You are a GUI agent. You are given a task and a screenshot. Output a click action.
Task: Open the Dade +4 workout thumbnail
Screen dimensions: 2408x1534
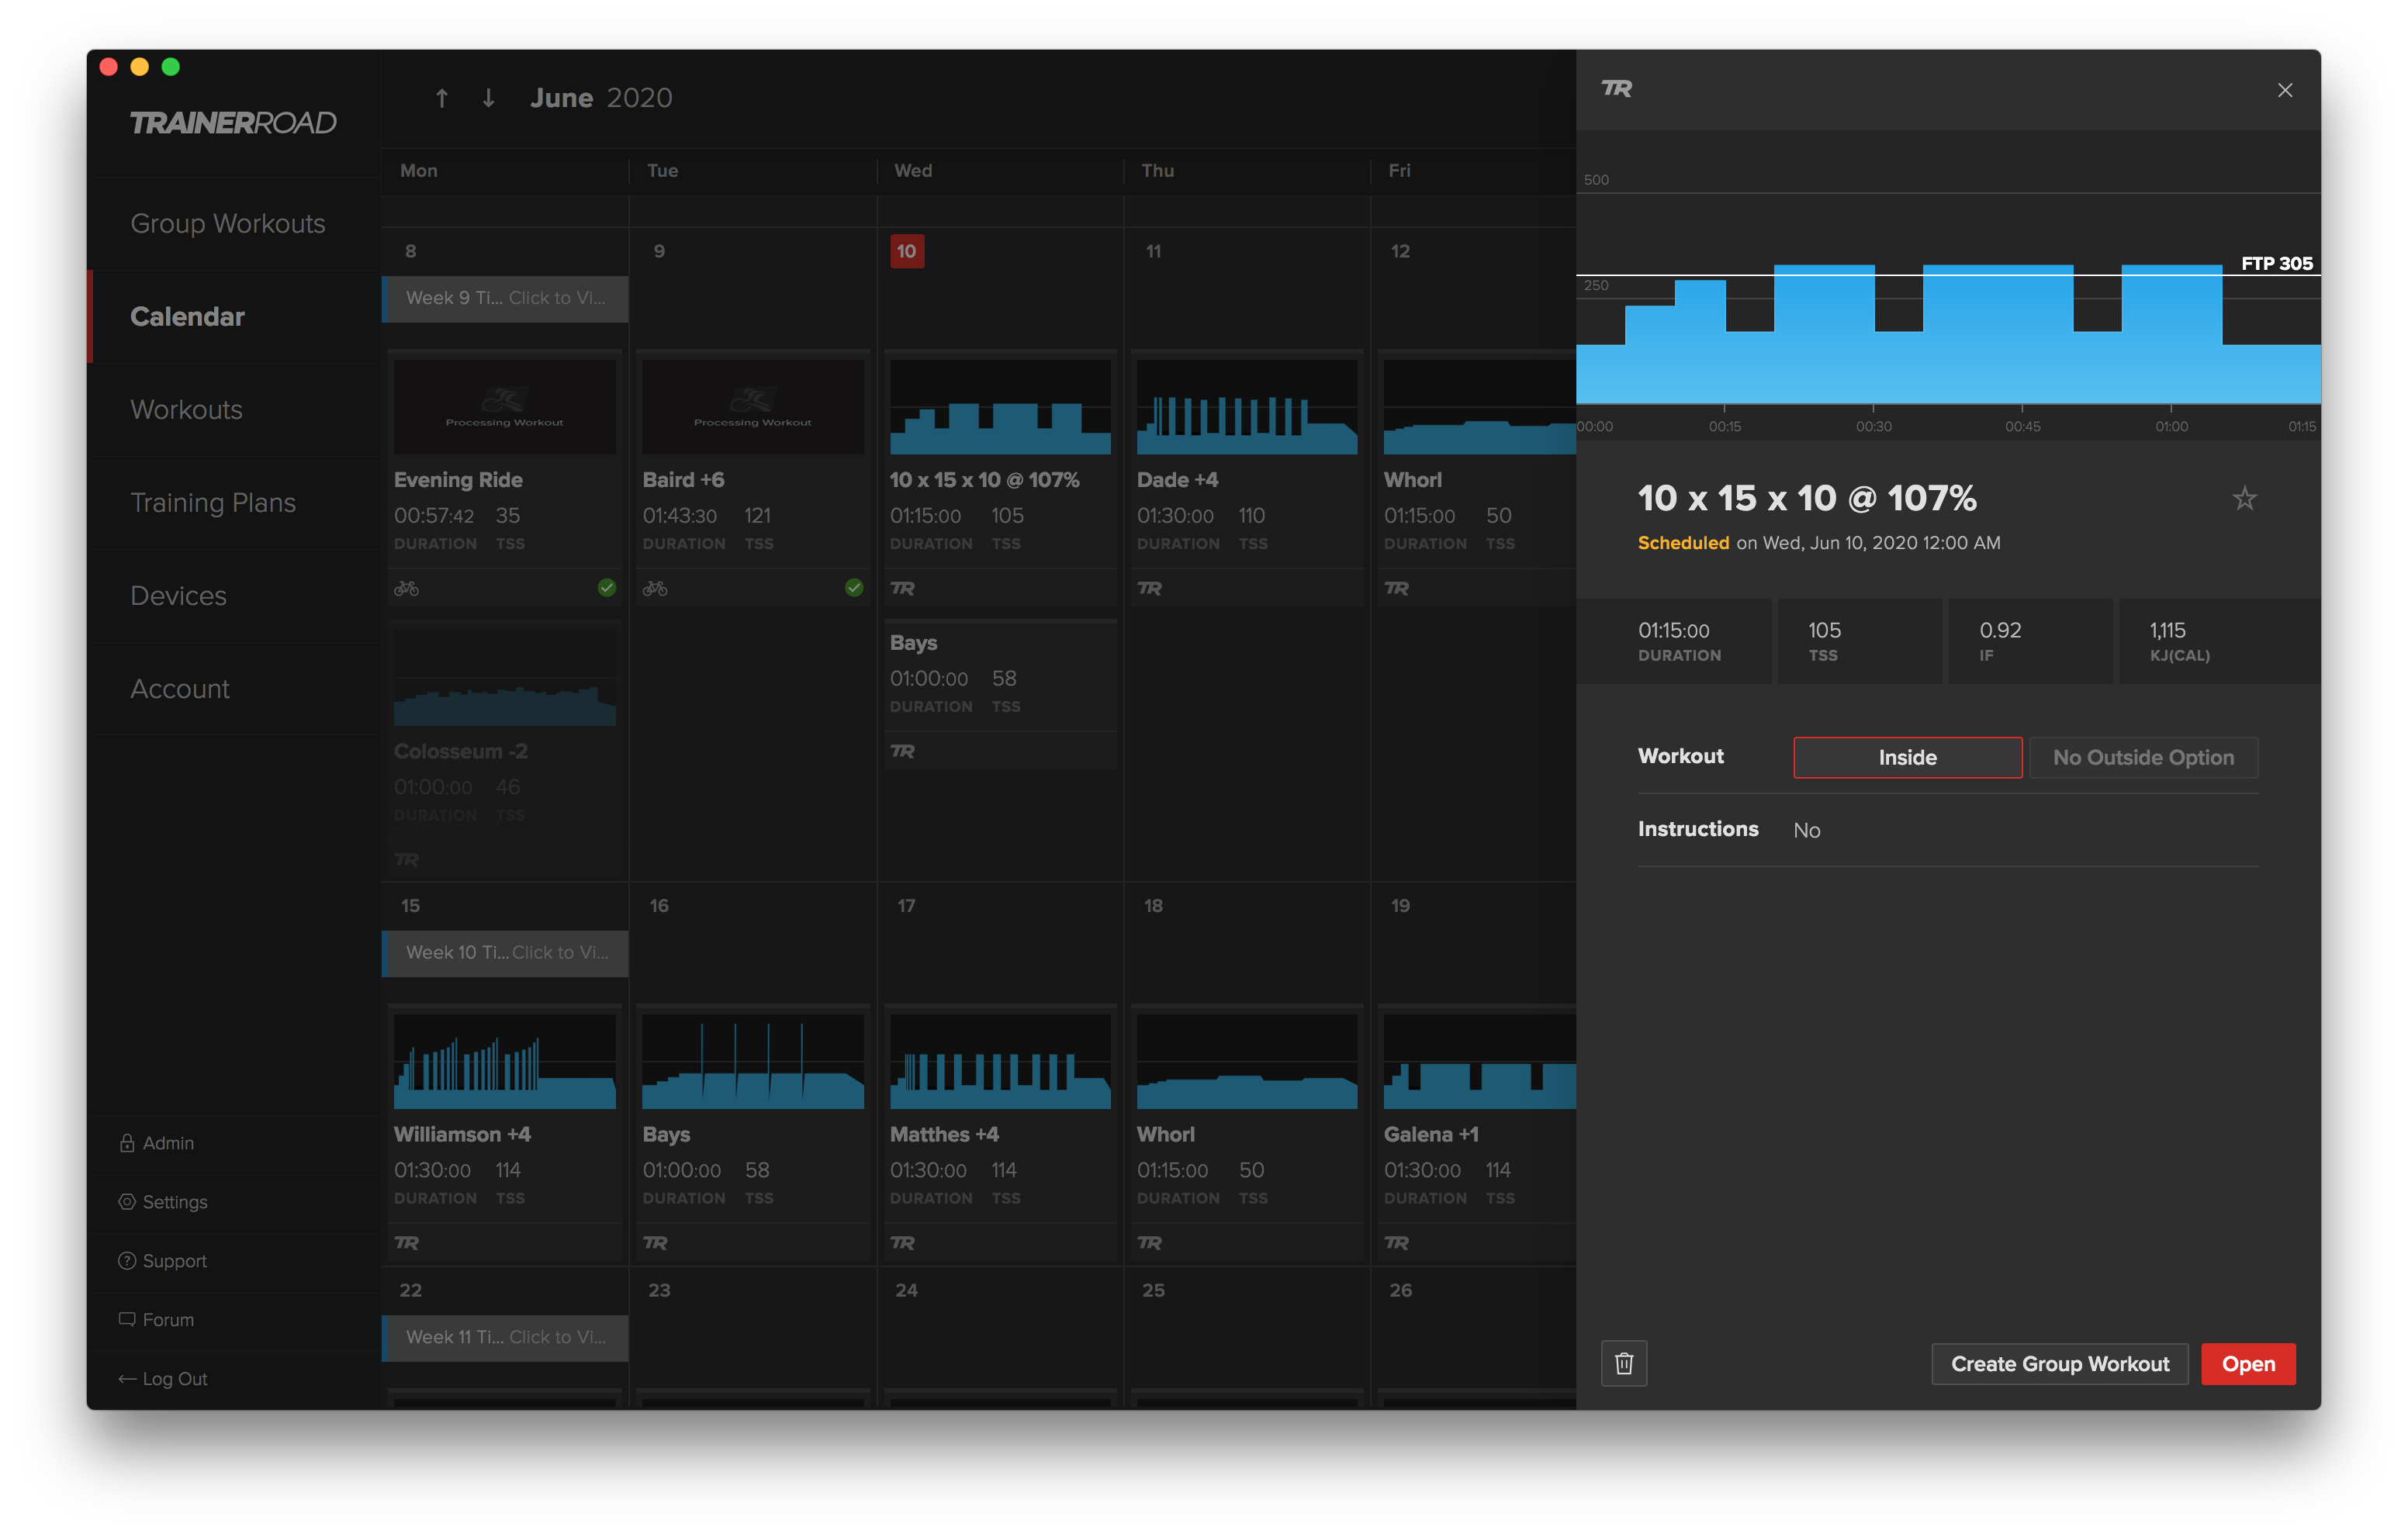[1246, 407]
